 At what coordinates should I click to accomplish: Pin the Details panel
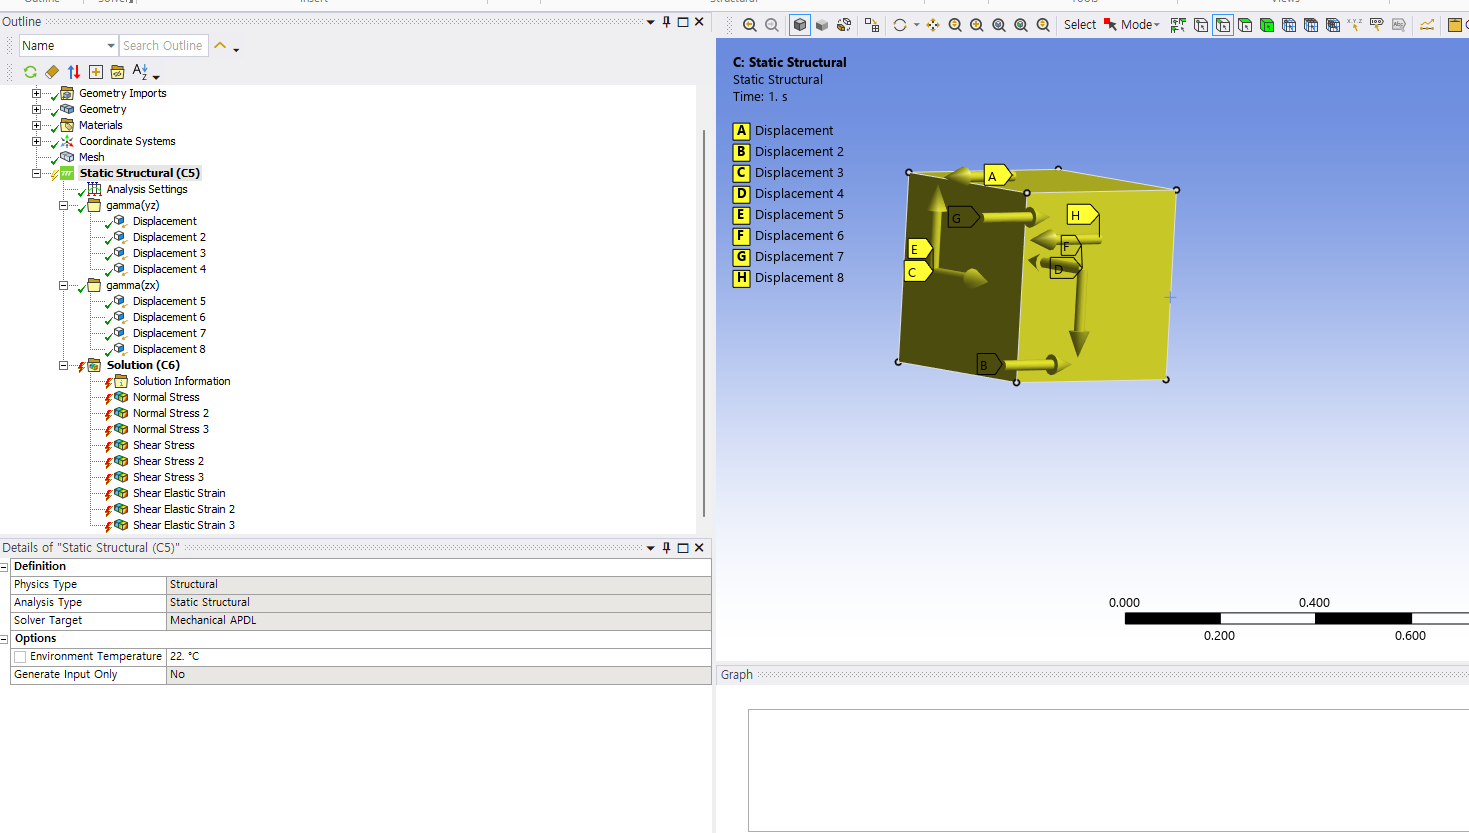click(x=667, y=548)
